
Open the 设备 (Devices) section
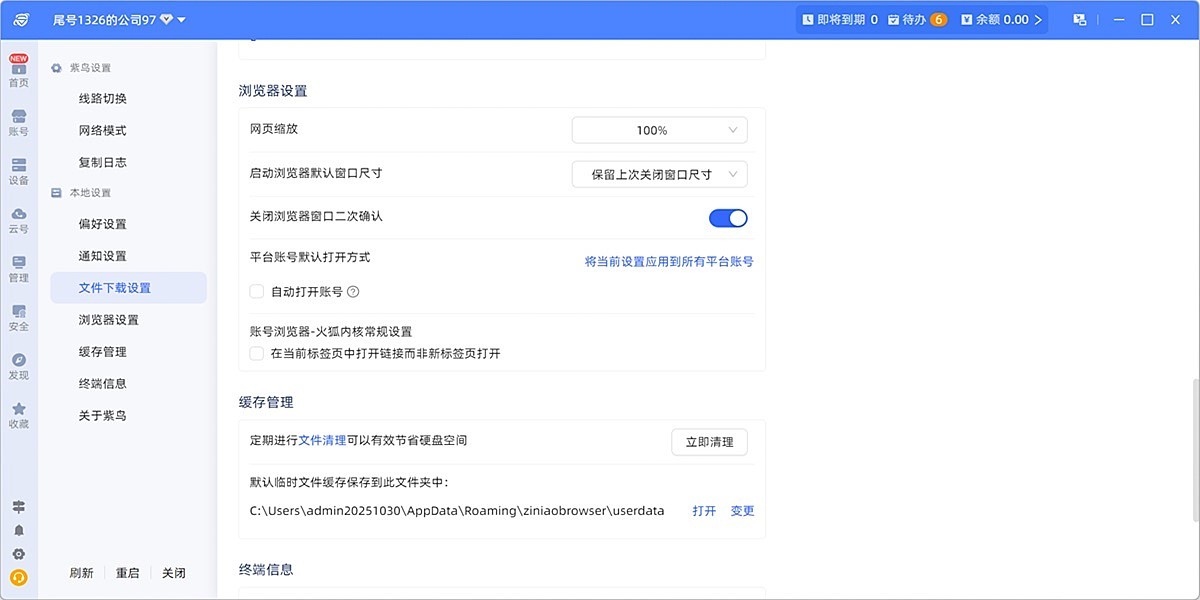18,172
